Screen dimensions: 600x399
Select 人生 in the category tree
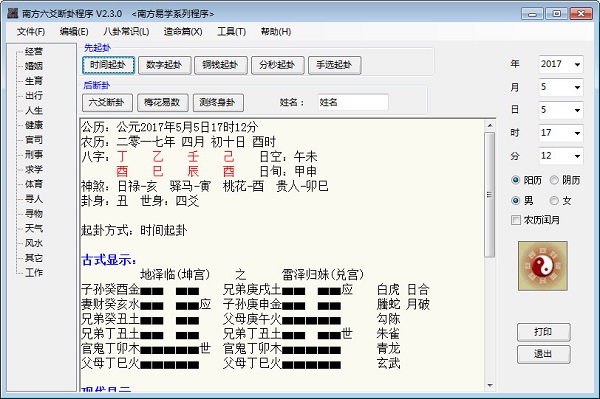[34, 111]
